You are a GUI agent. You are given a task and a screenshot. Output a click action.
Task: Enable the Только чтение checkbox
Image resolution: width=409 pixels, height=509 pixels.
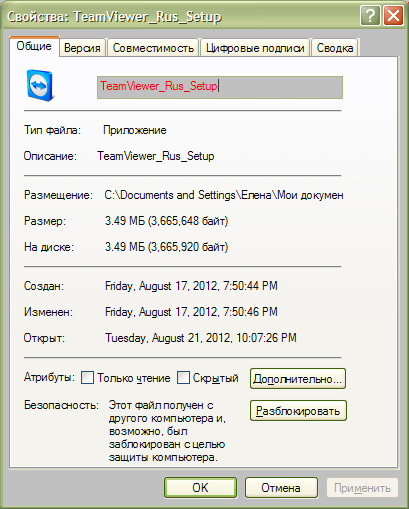click(x=87, y=378)
